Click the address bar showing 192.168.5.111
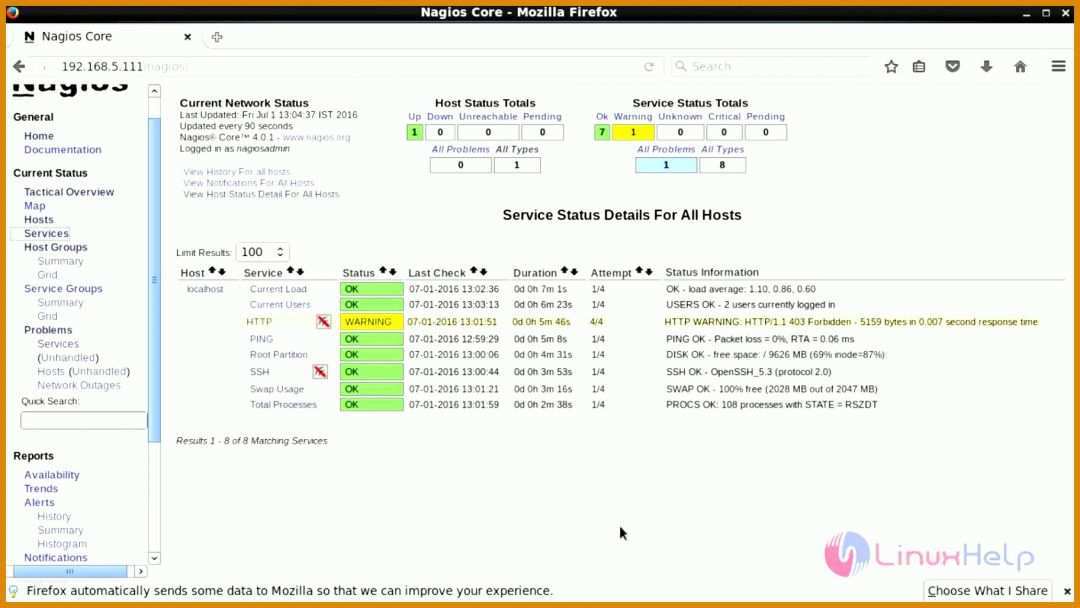The width and height of the screenshot is (1080, 608). point(344,67)
